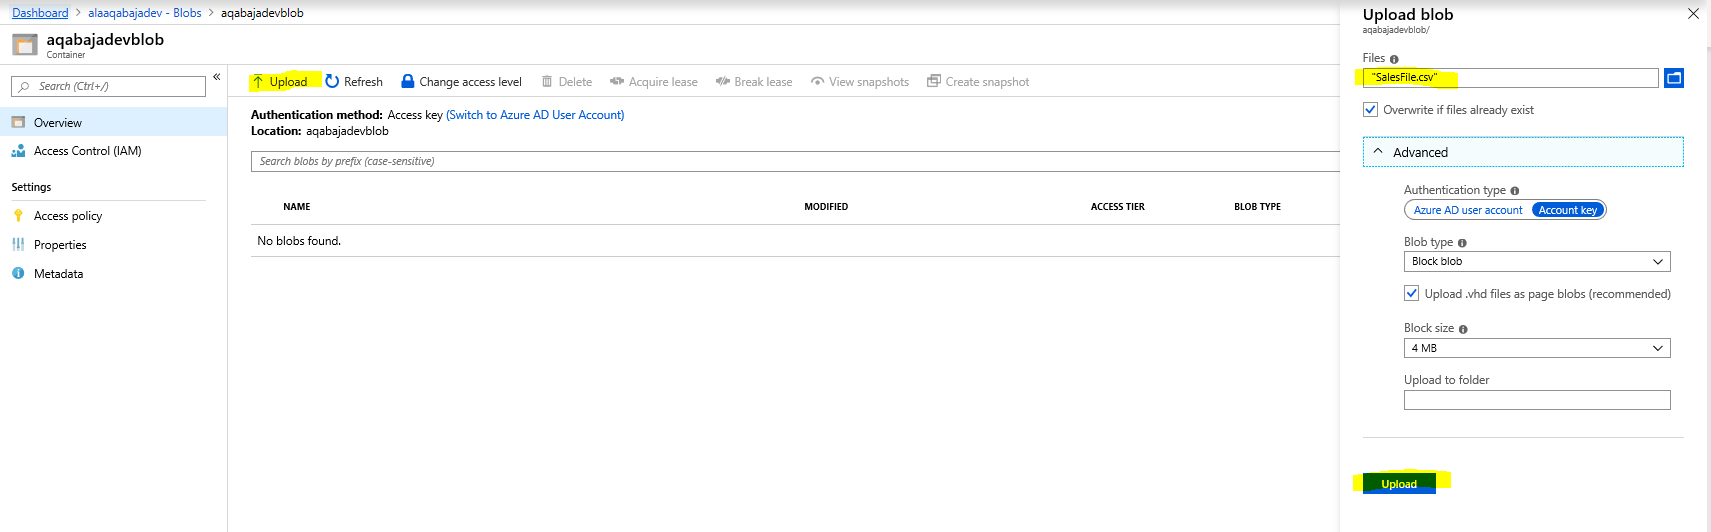
Task: Select Azure AD user account authentication
Action: click(x=1467, y=210)
